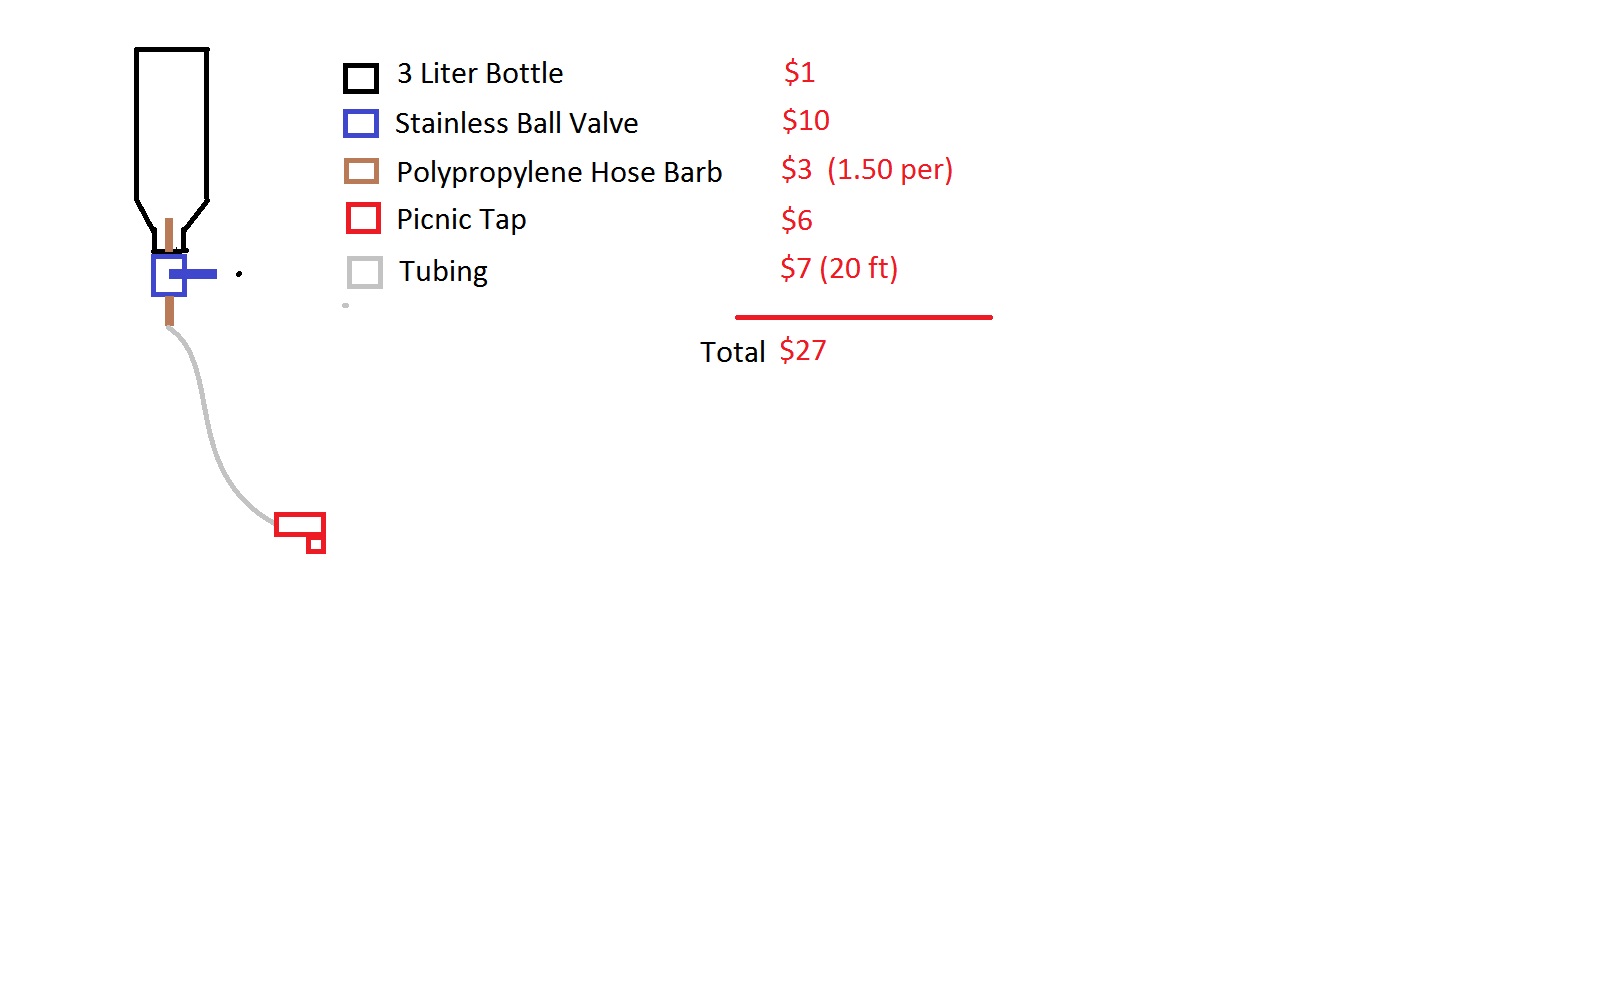Click the 'Polypropylene Hose Barb' text
Viewport: 1600px width, 1002px height.
pyautogui.click(x=559, y=173)
